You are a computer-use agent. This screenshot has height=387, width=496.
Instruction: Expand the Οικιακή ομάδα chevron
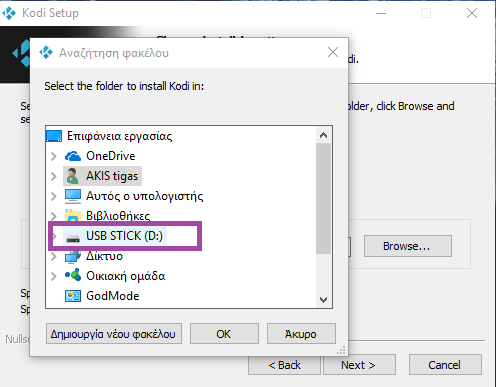coord(54,276)
